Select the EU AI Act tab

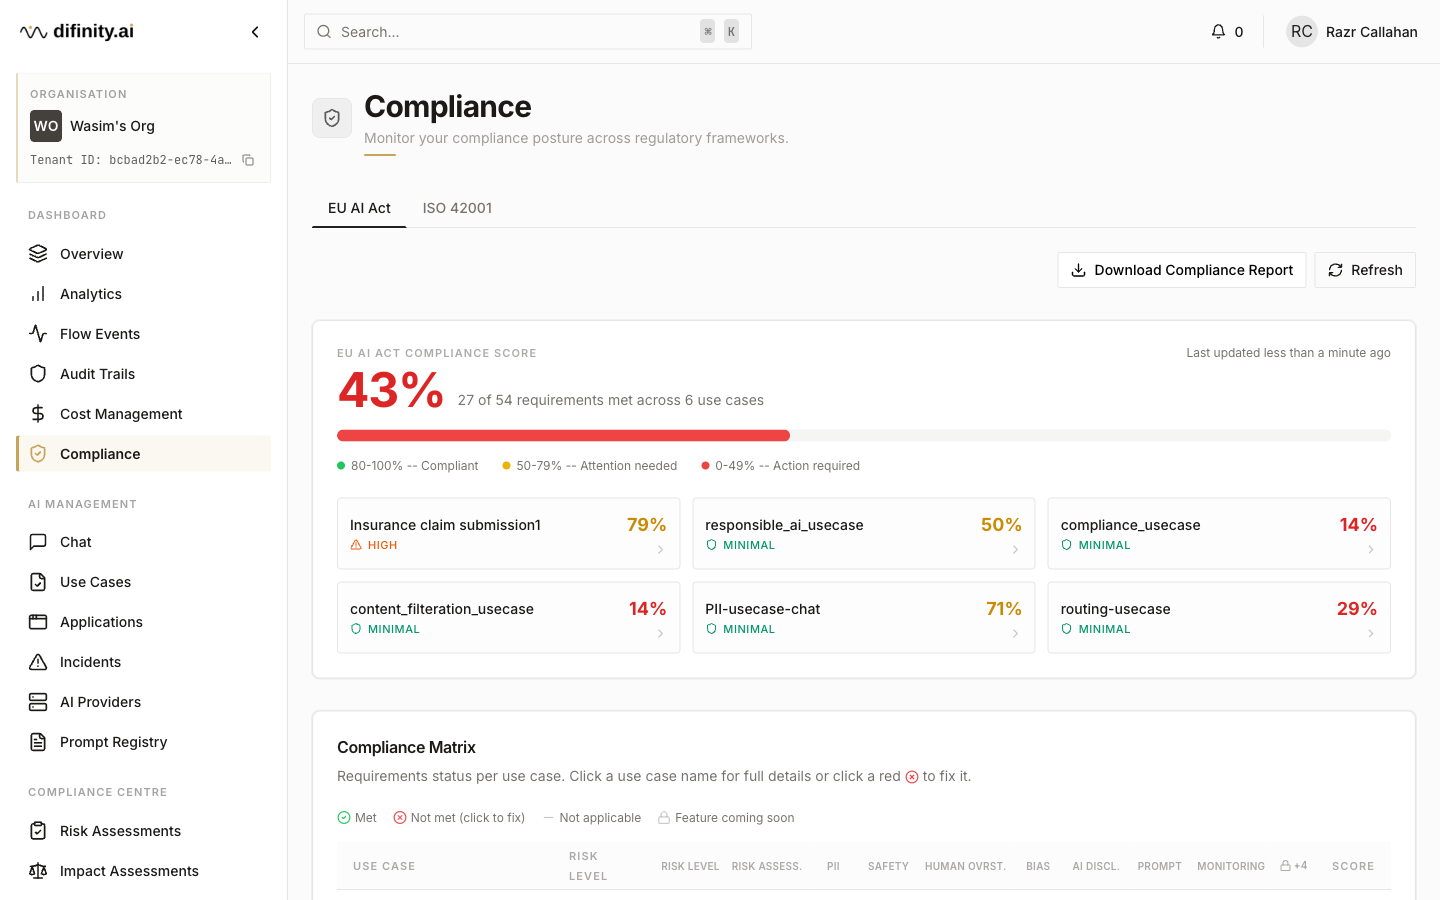tap(359, 208)
